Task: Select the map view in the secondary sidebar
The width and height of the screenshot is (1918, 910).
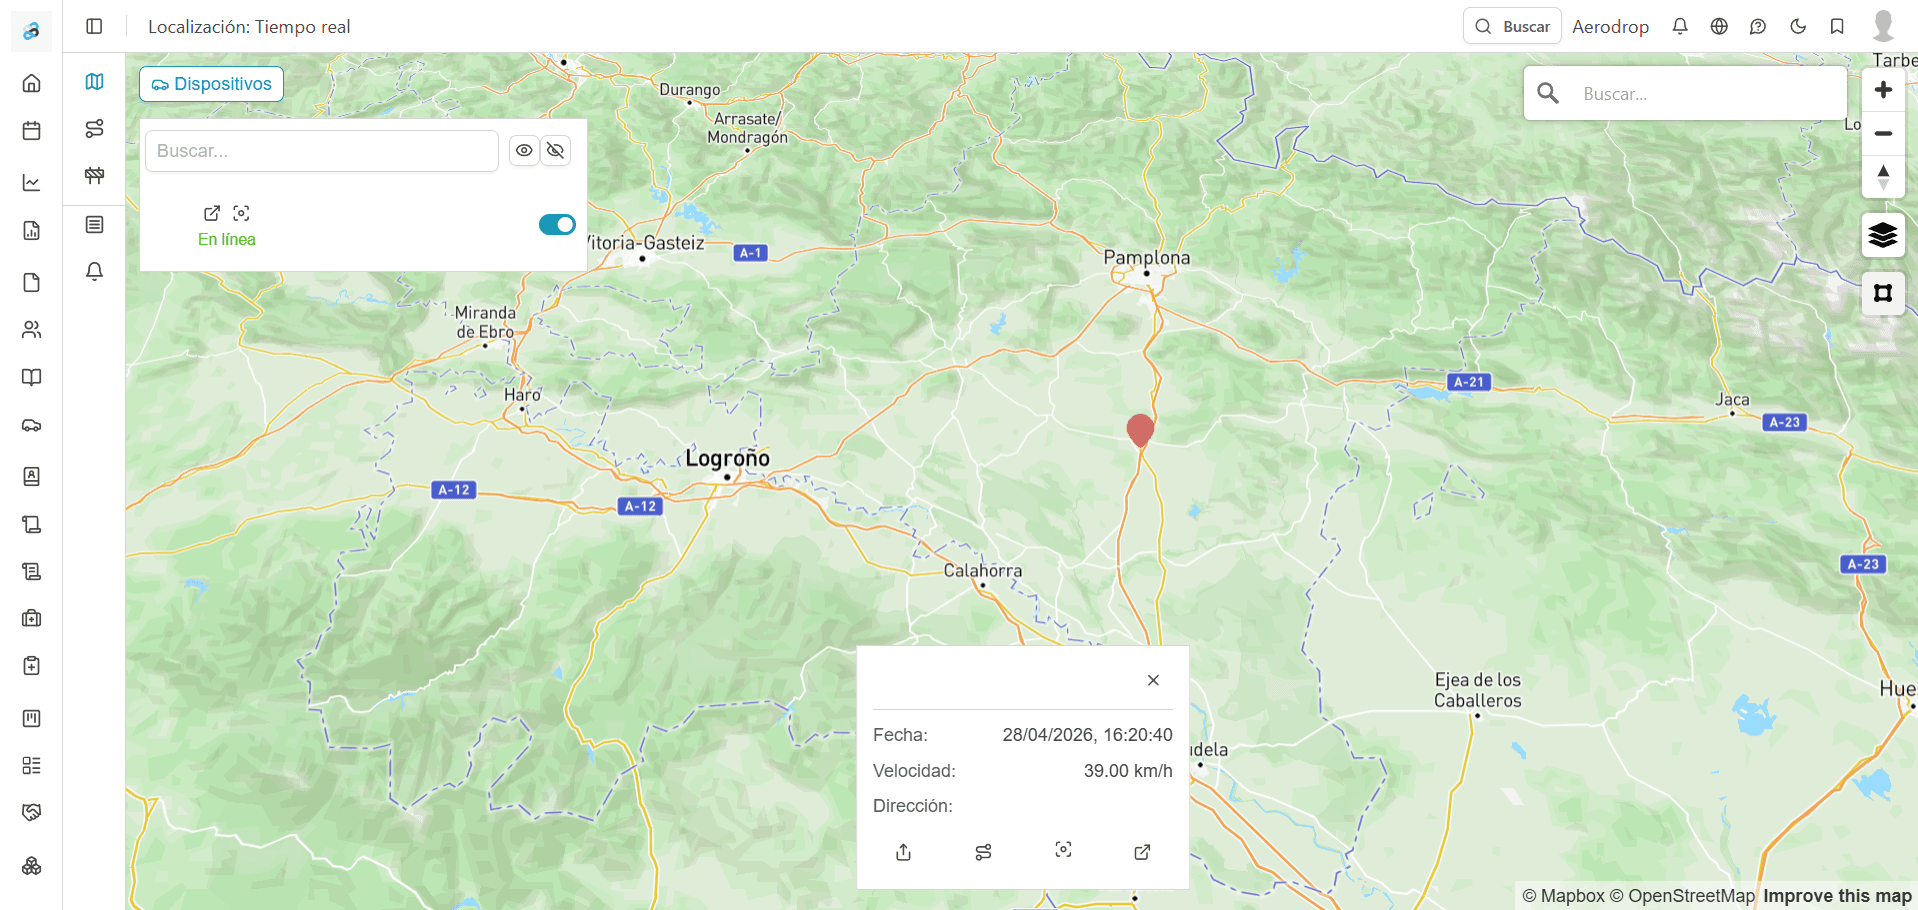Action: 94,82
